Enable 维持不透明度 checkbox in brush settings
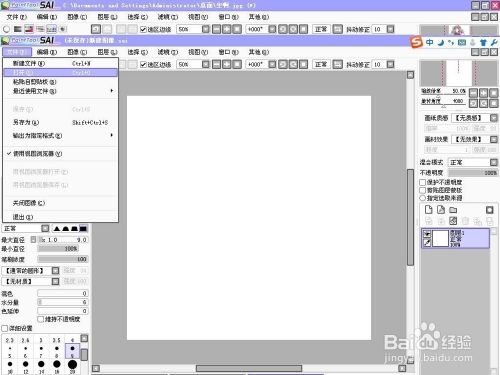The height and width of the screenshot is (375, 500). pos(41,319)
